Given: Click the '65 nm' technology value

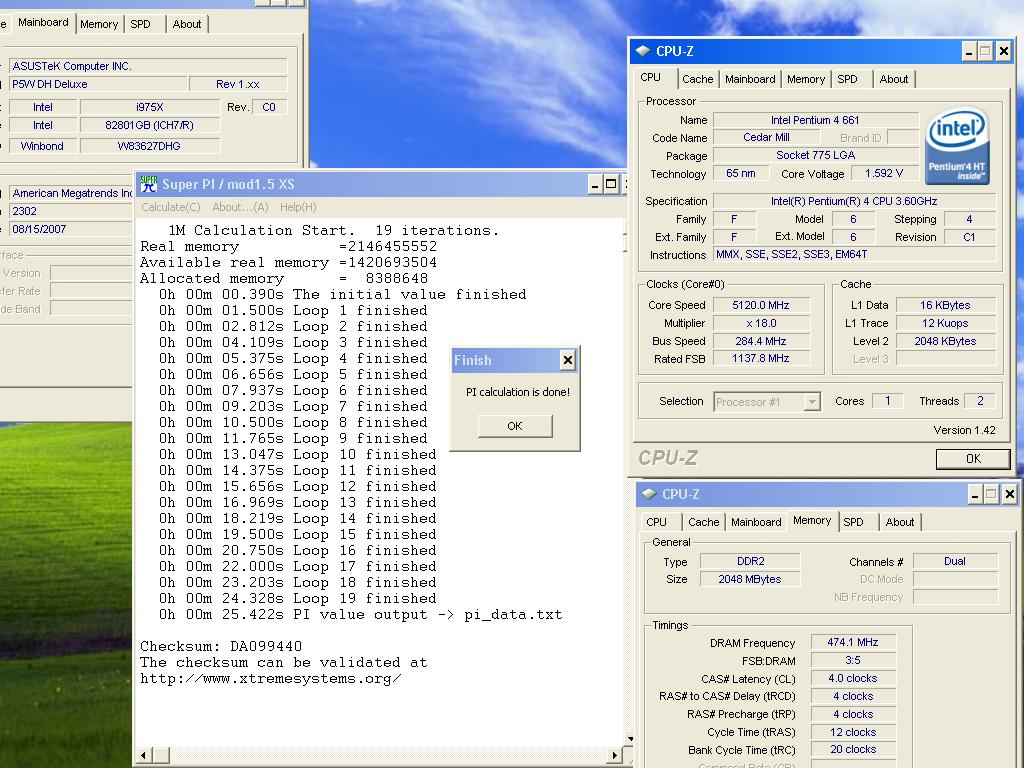Looking at the screenshot, I should pos(741,174).
